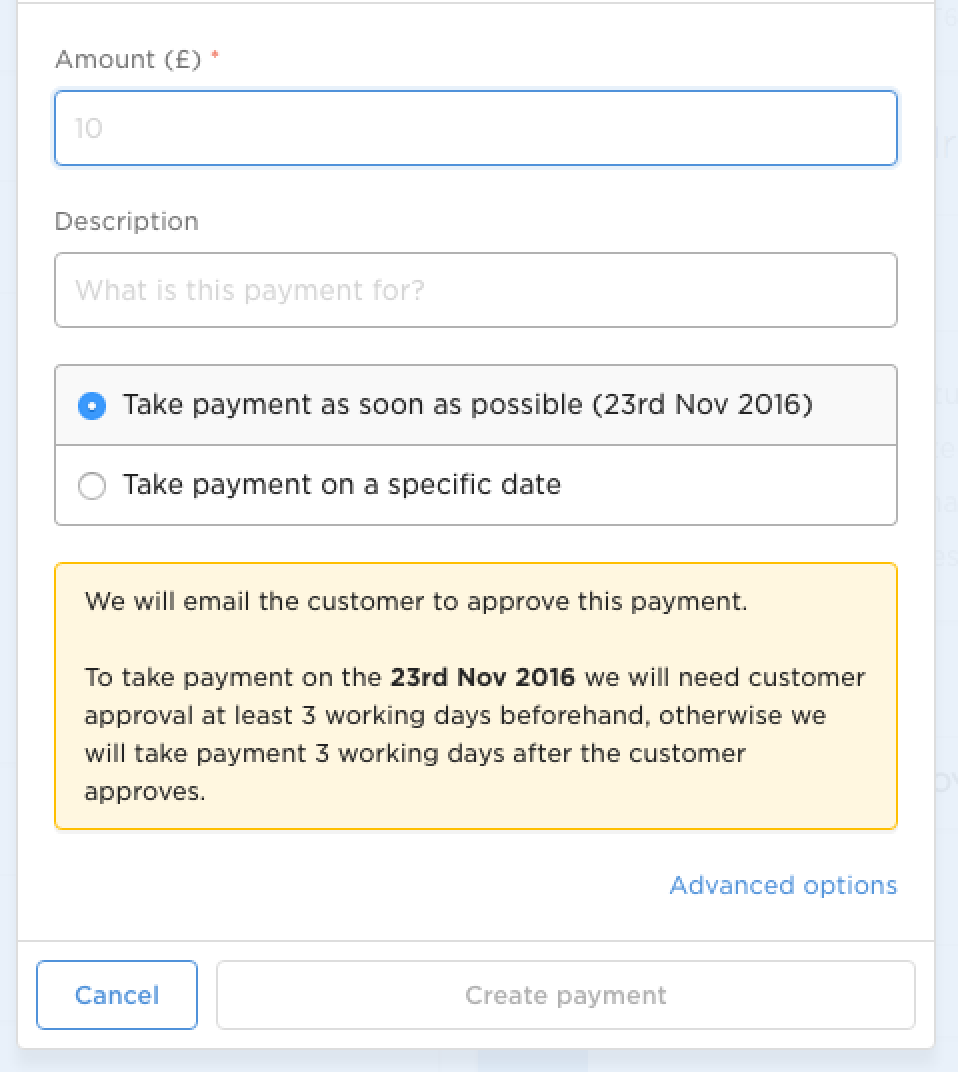The width and height of the screenshot is (958, 1072).
Task: Click the 'Take payment on a specific date' label
Action: point(342,485)
